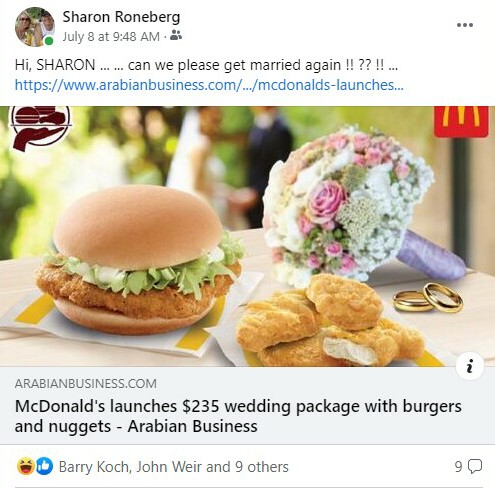Image resolution: width=495 pixels, height=490 pixels.
Task: Click the friends audience privacy icon
Action: [176, 35]
